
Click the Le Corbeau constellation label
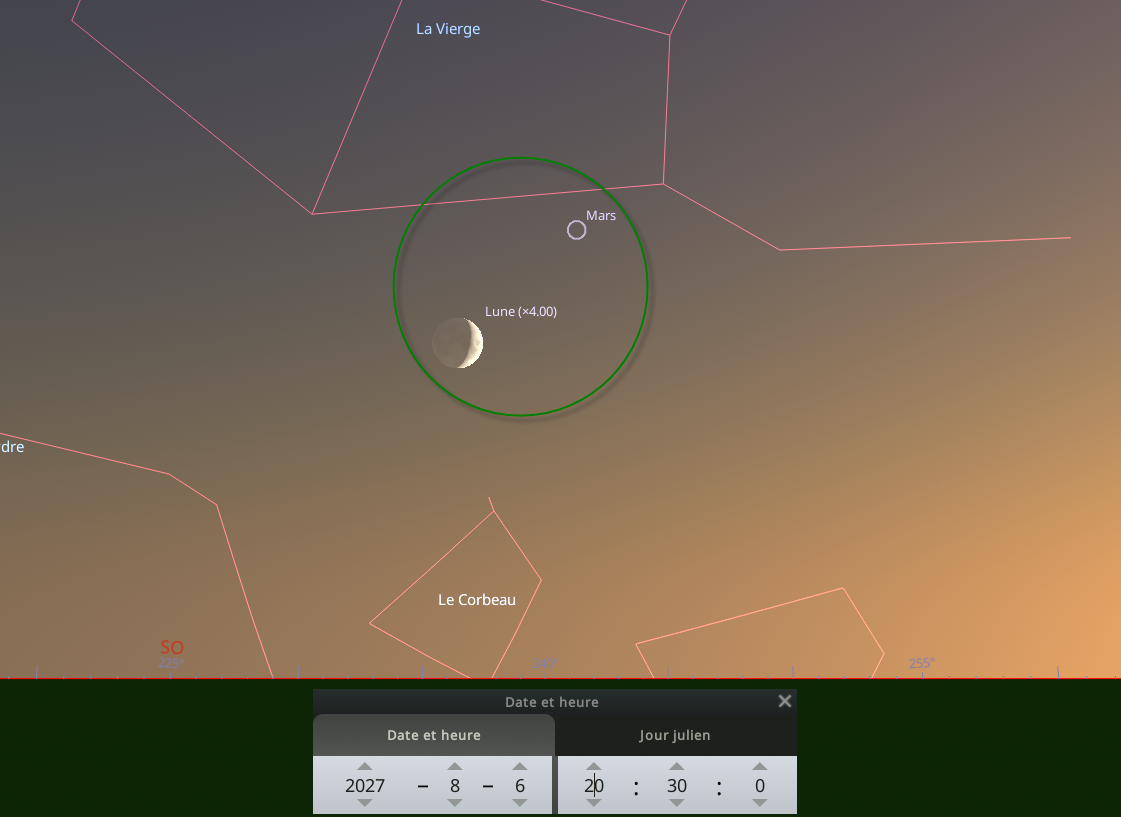(477, 600)
